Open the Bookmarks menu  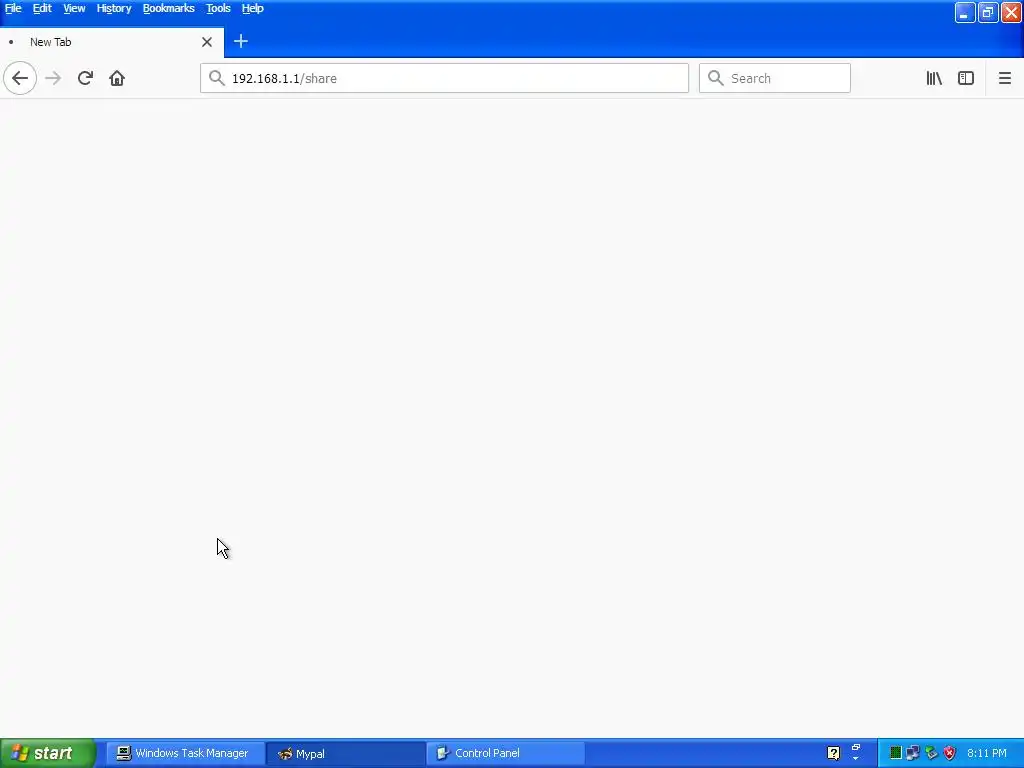click(x=168, y=8)
